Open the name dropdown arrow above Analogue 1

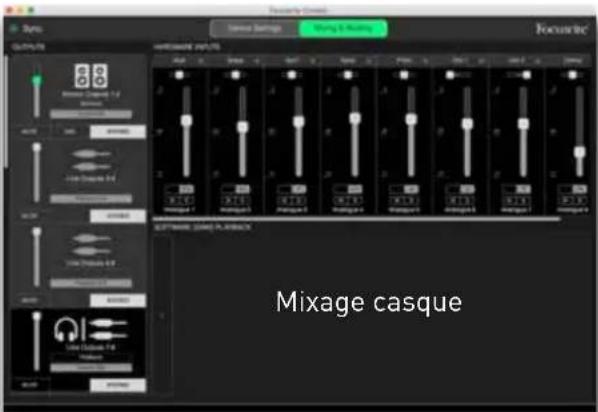tap(201, 61)
